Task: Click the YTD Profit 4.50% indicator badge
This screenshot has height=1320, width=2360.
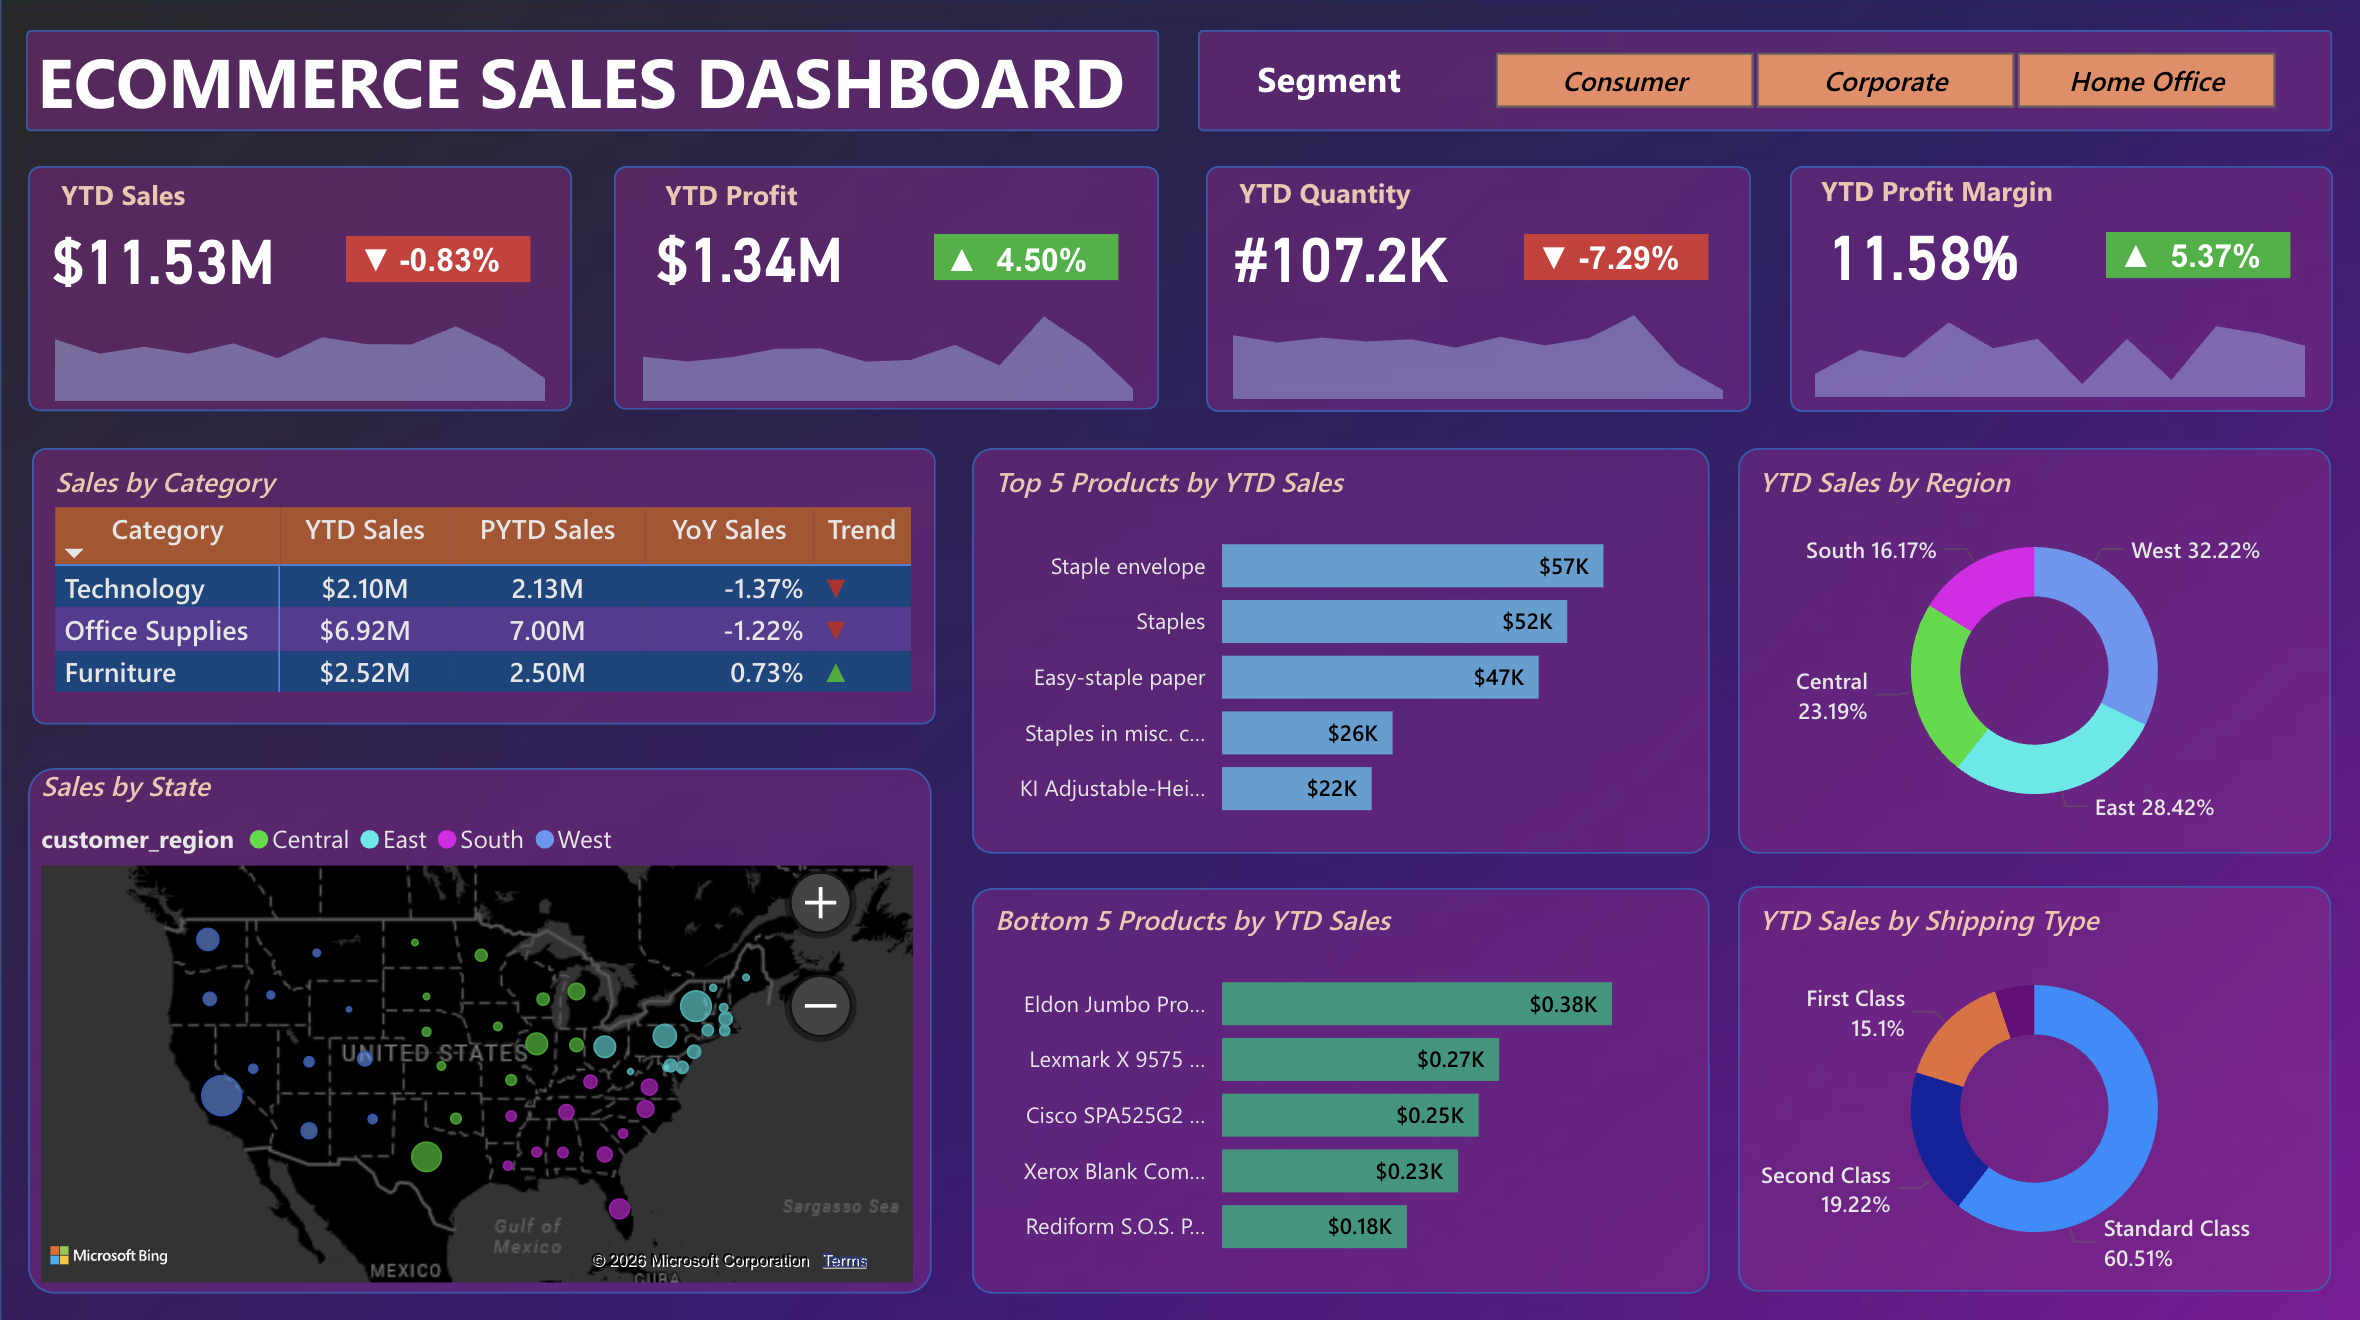Action: coord(1026,258)
